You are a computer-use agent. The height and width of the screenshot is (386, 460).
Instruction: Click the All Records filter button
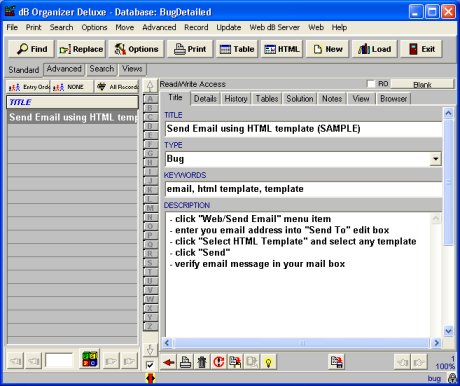point(117,87)
